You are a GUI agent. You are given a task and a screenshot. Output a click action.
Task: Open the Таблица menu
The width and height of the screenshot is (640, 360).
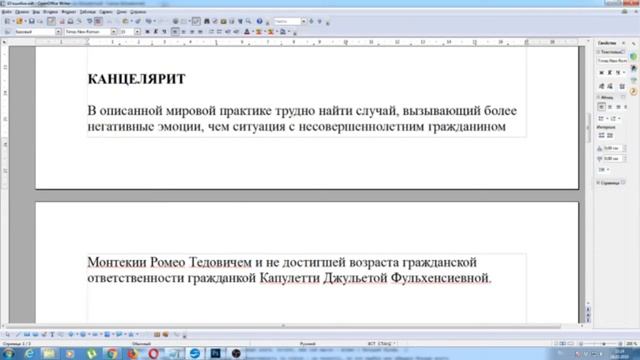point(87,12)
